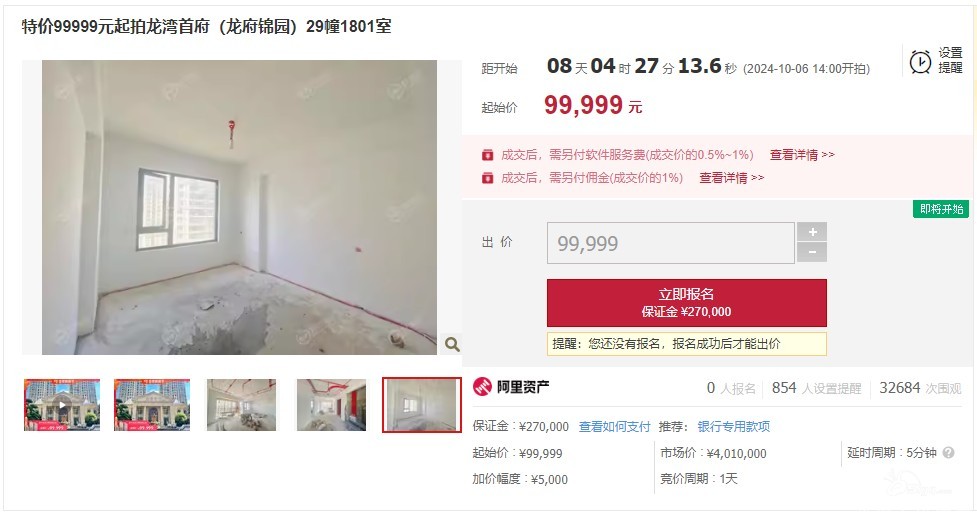Click the 立即报名 registration button
Viewport: 977px width, 522px height.
tap(687, 303)
